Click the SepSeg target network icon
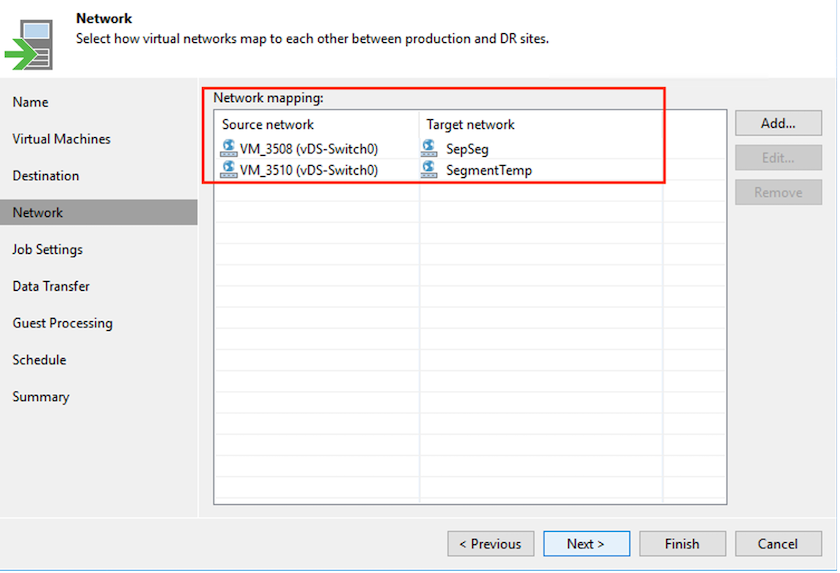The image size is (840, 573). pyautogui.click(x=430, y=149)
